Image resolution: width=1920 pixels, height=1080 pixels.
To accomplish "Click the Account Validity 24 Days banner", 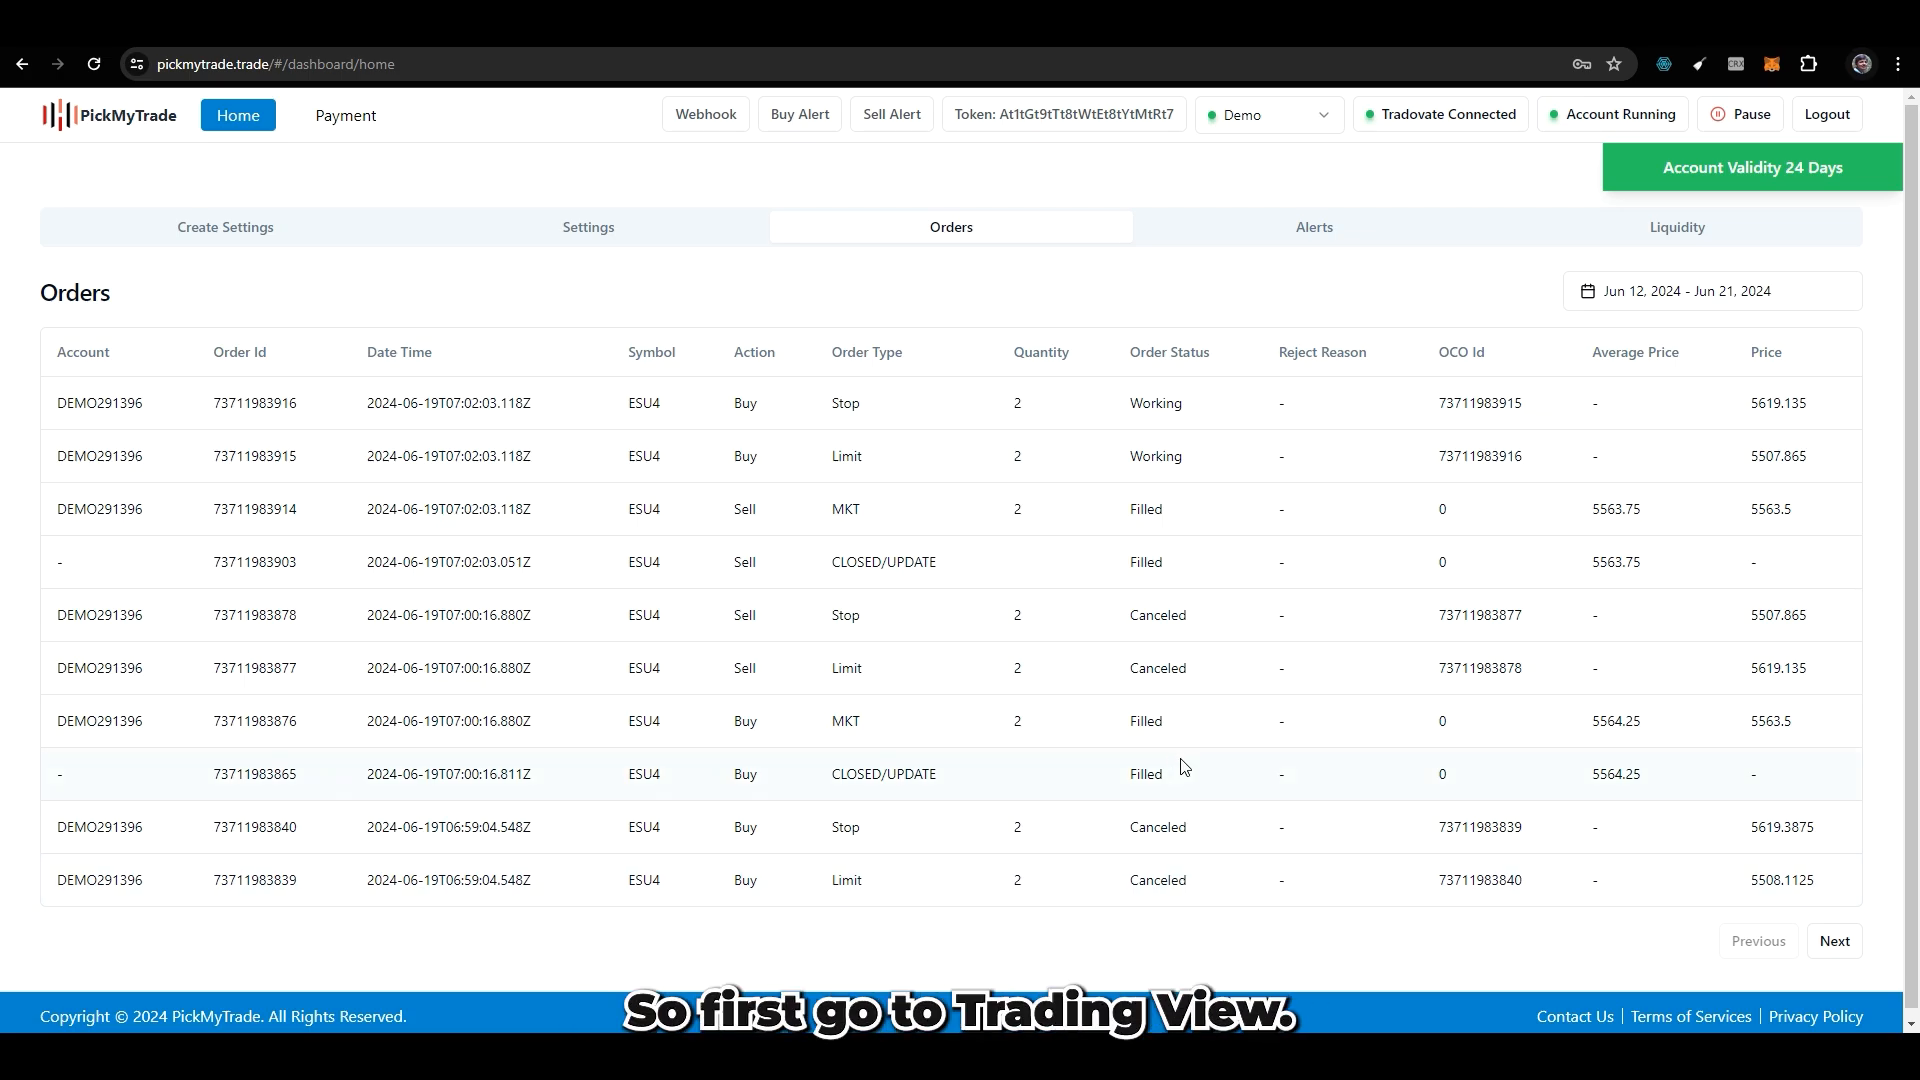I will 1753,167.
